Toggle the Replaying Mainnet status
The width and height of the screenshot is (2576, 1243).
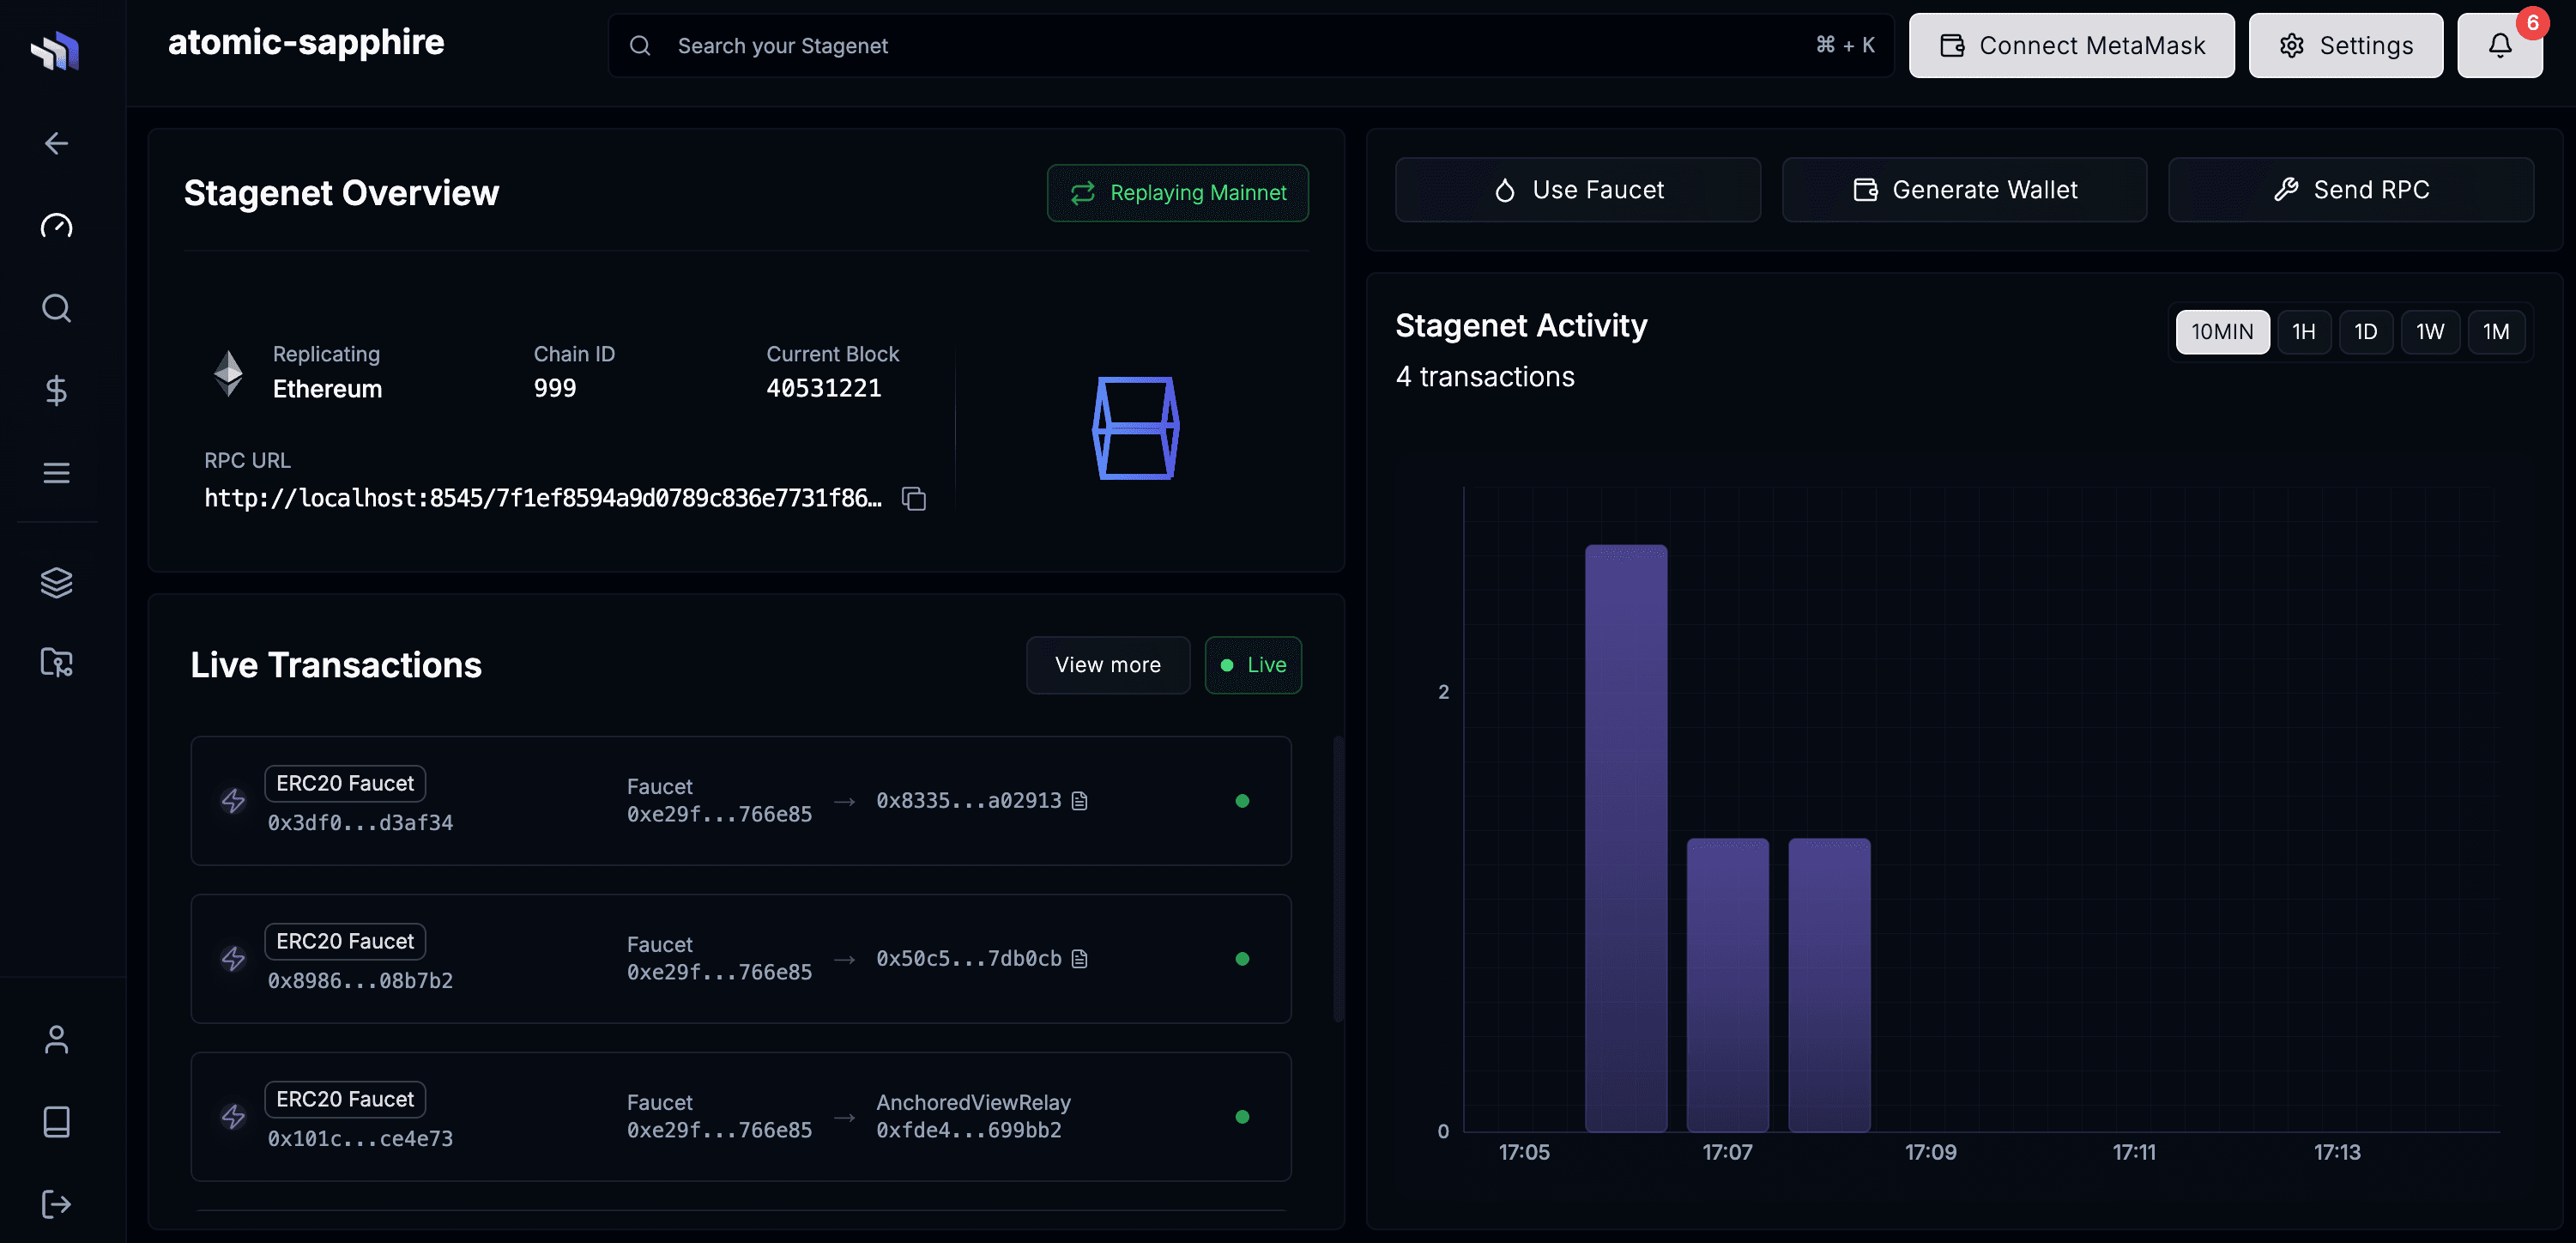1177,193
